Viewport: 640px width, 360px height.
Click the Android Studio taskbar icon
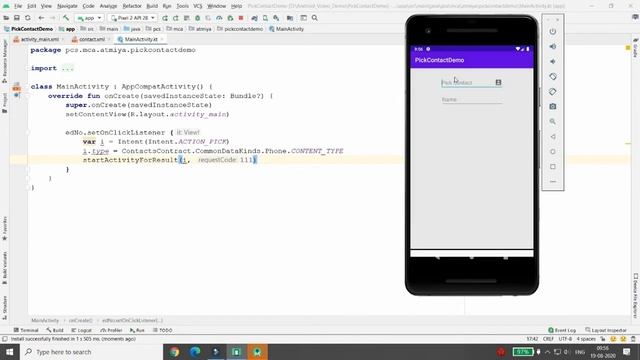point(257,352)
